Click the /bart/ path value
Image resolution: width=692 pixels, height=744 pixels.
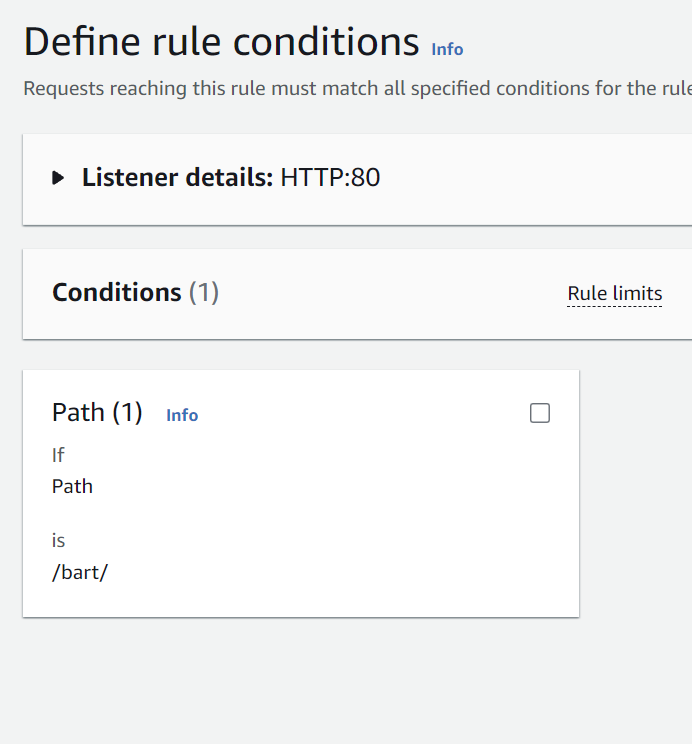click(x=79, y=575)
